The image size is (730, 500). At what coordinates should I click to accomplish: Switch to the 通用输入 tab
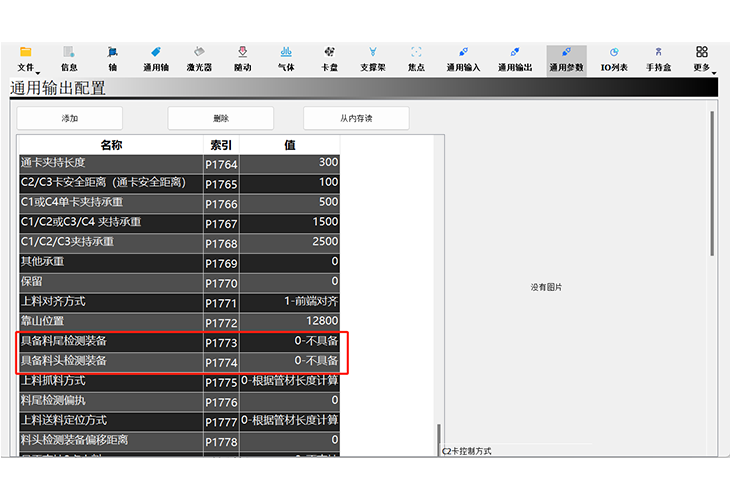(463, 58)
